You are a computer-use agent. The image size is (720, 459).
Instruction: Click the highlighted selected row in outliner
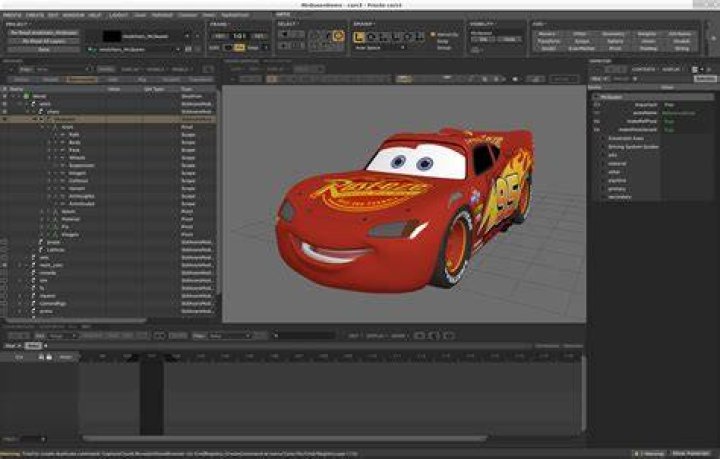108,119
